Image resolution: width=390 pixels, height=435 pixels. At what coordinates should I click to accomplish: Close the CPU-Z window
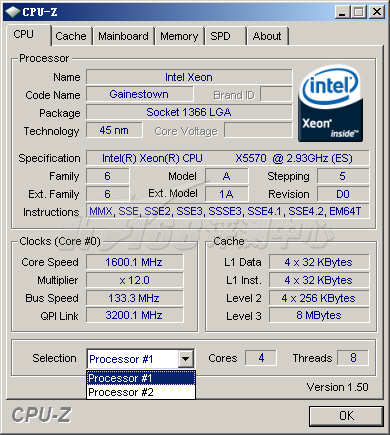(x=377, y=12)
